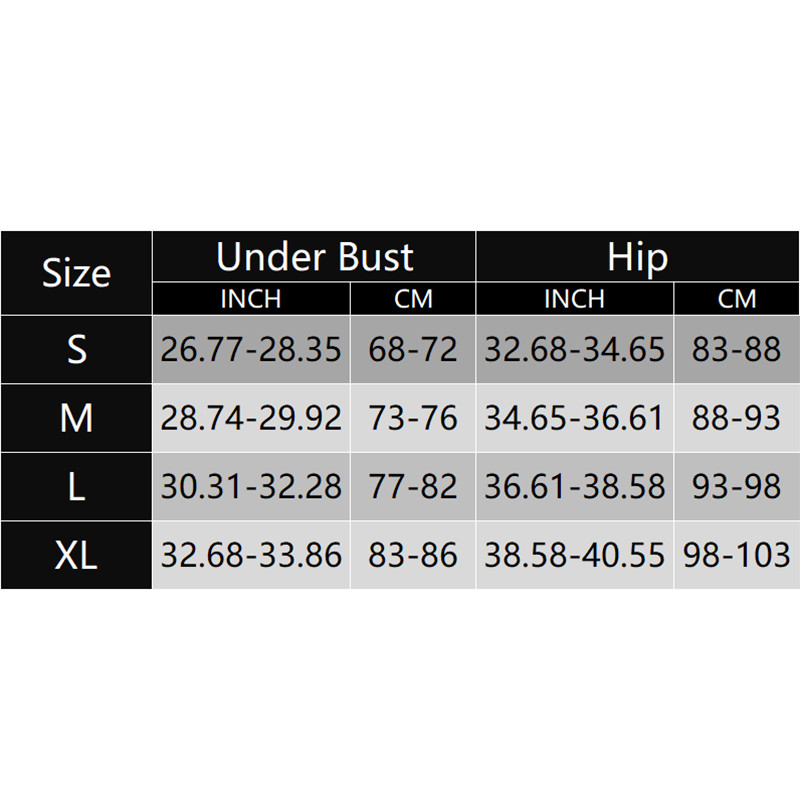Select the M size row label
The image size is (800, 800).
(x=76, y=418)
